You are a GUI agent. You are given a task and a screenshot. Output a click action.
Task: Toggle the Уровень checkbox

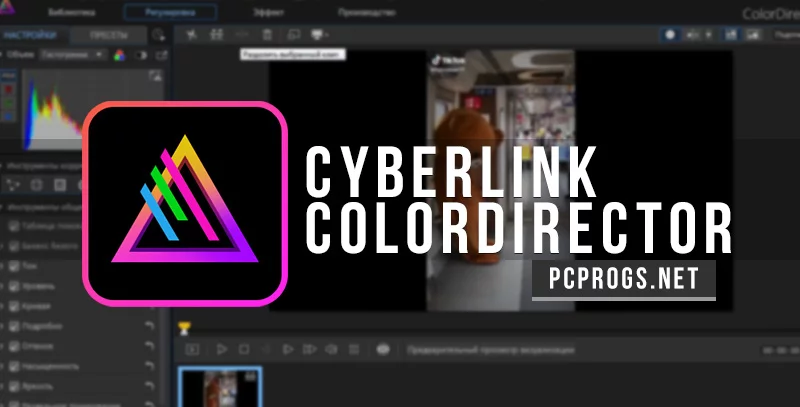coord(14,286)
